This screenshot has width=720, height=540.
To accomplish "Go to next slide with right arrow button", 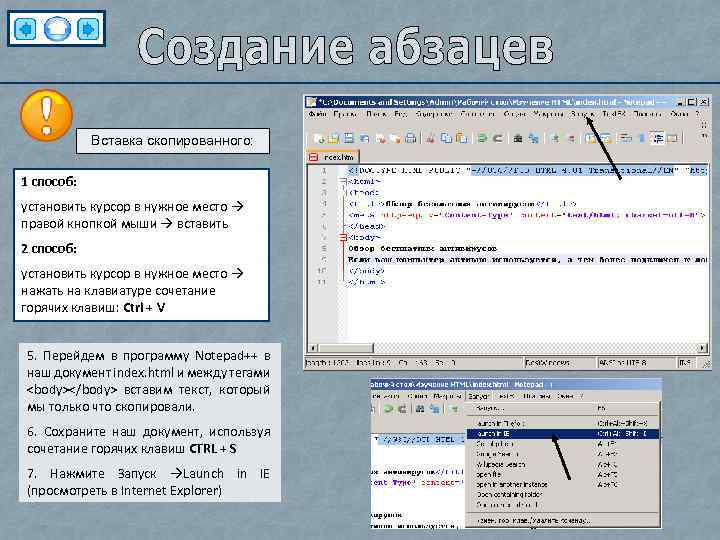I will pyautogui.click(x=88, y=29).
